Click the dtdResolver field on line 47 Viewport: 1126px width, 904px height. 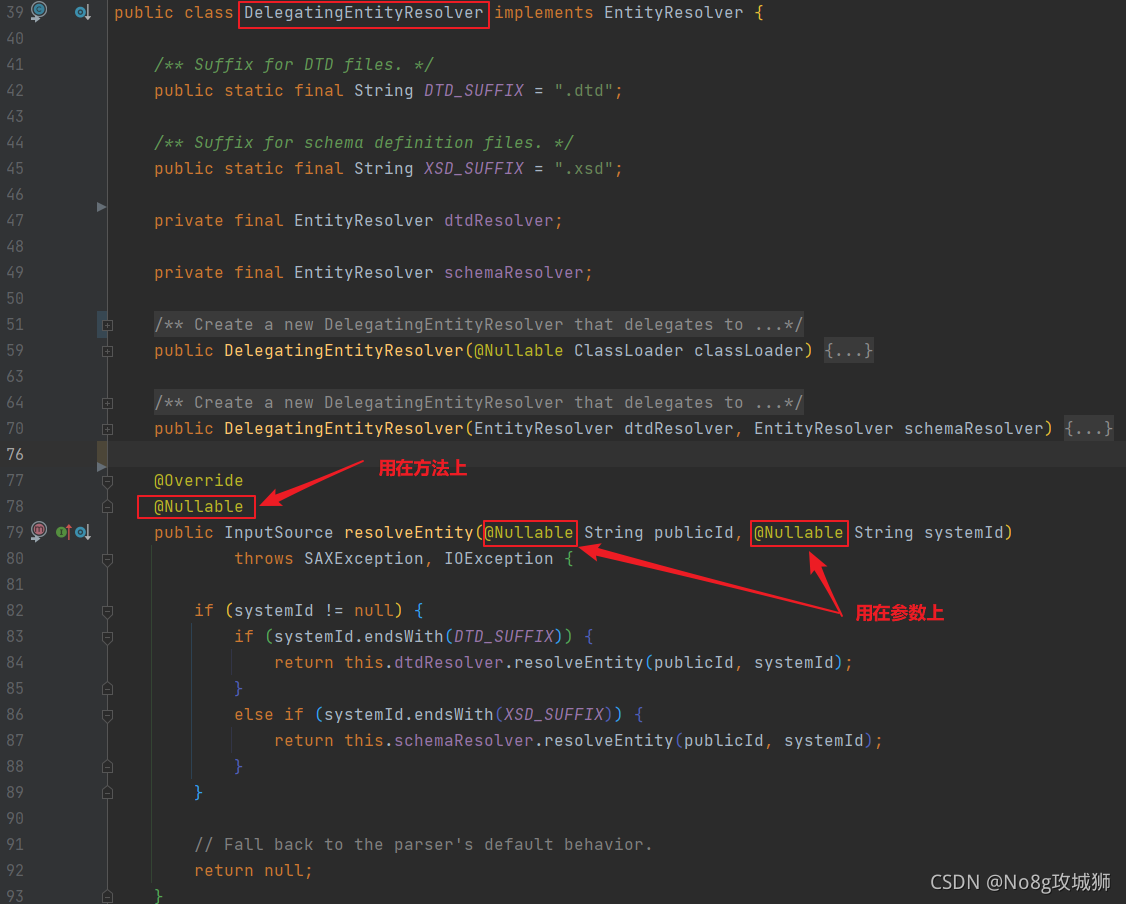pyautogui.click(x=498, y=220)
